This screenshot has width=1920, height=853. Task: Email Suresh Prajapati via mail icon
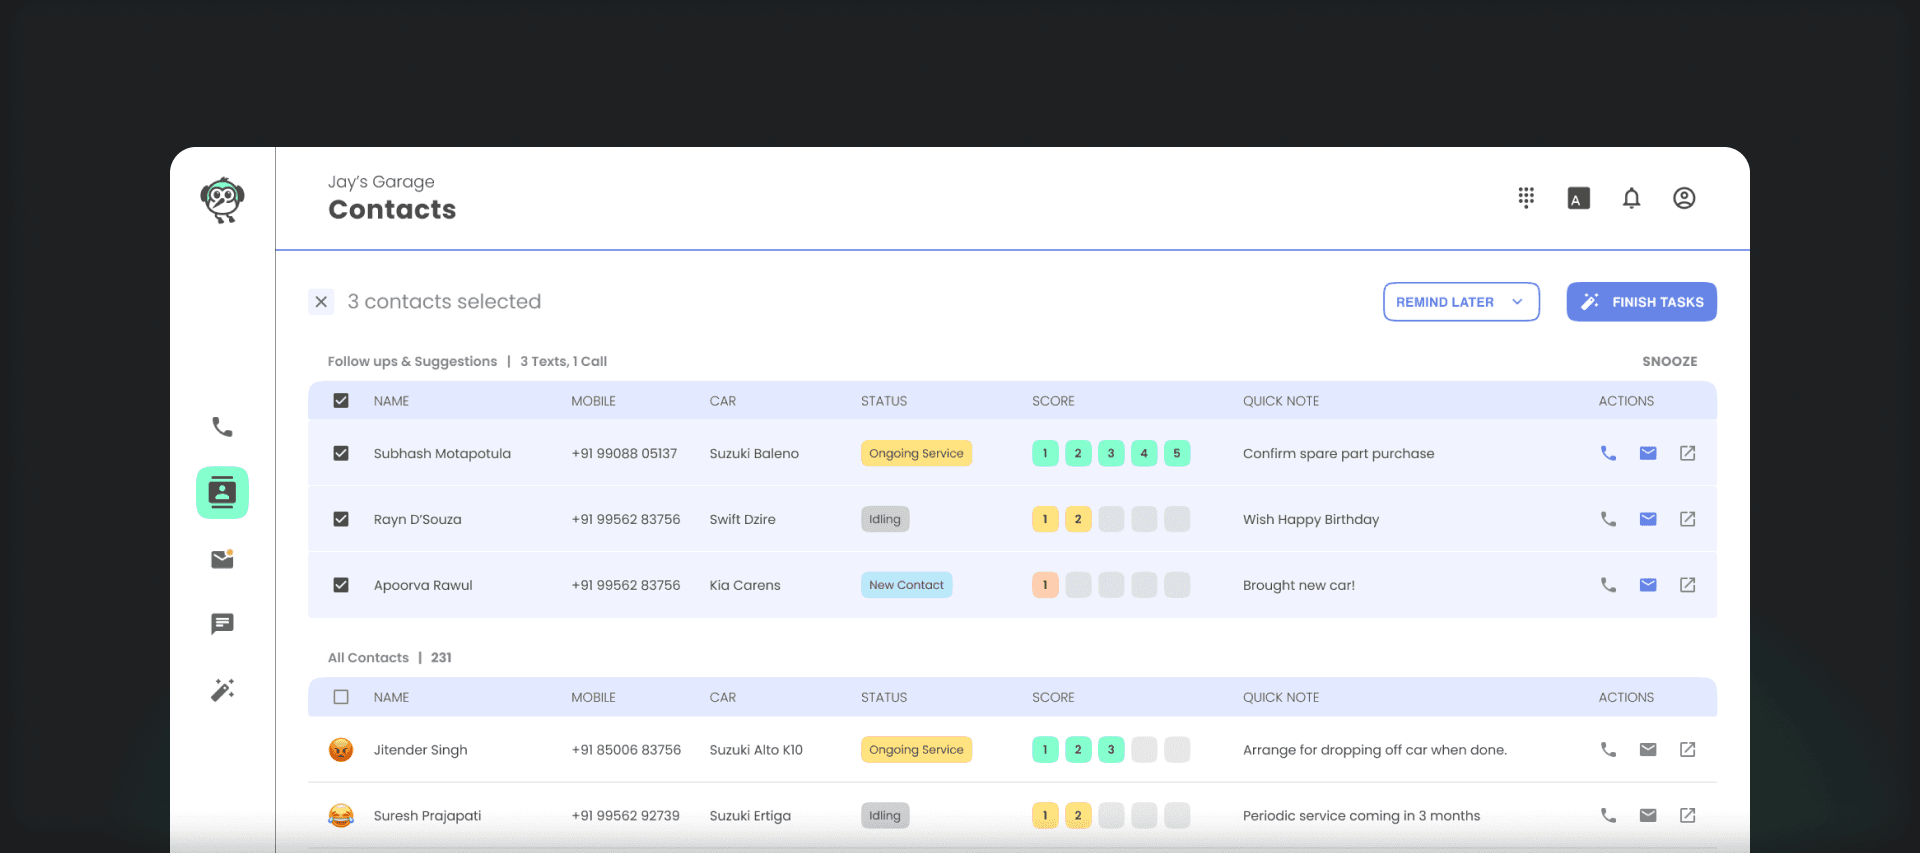pos(1648,815)
